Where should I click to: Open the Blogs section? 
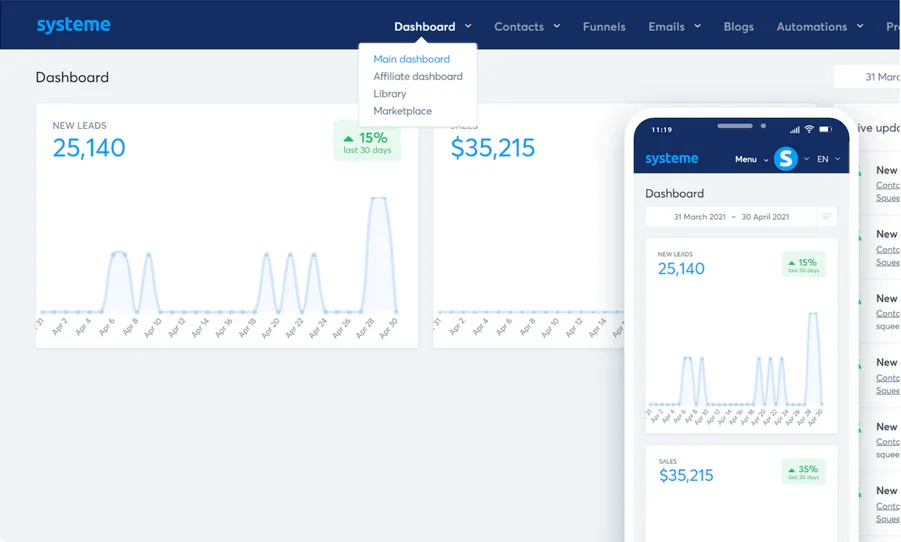(738, 26)
